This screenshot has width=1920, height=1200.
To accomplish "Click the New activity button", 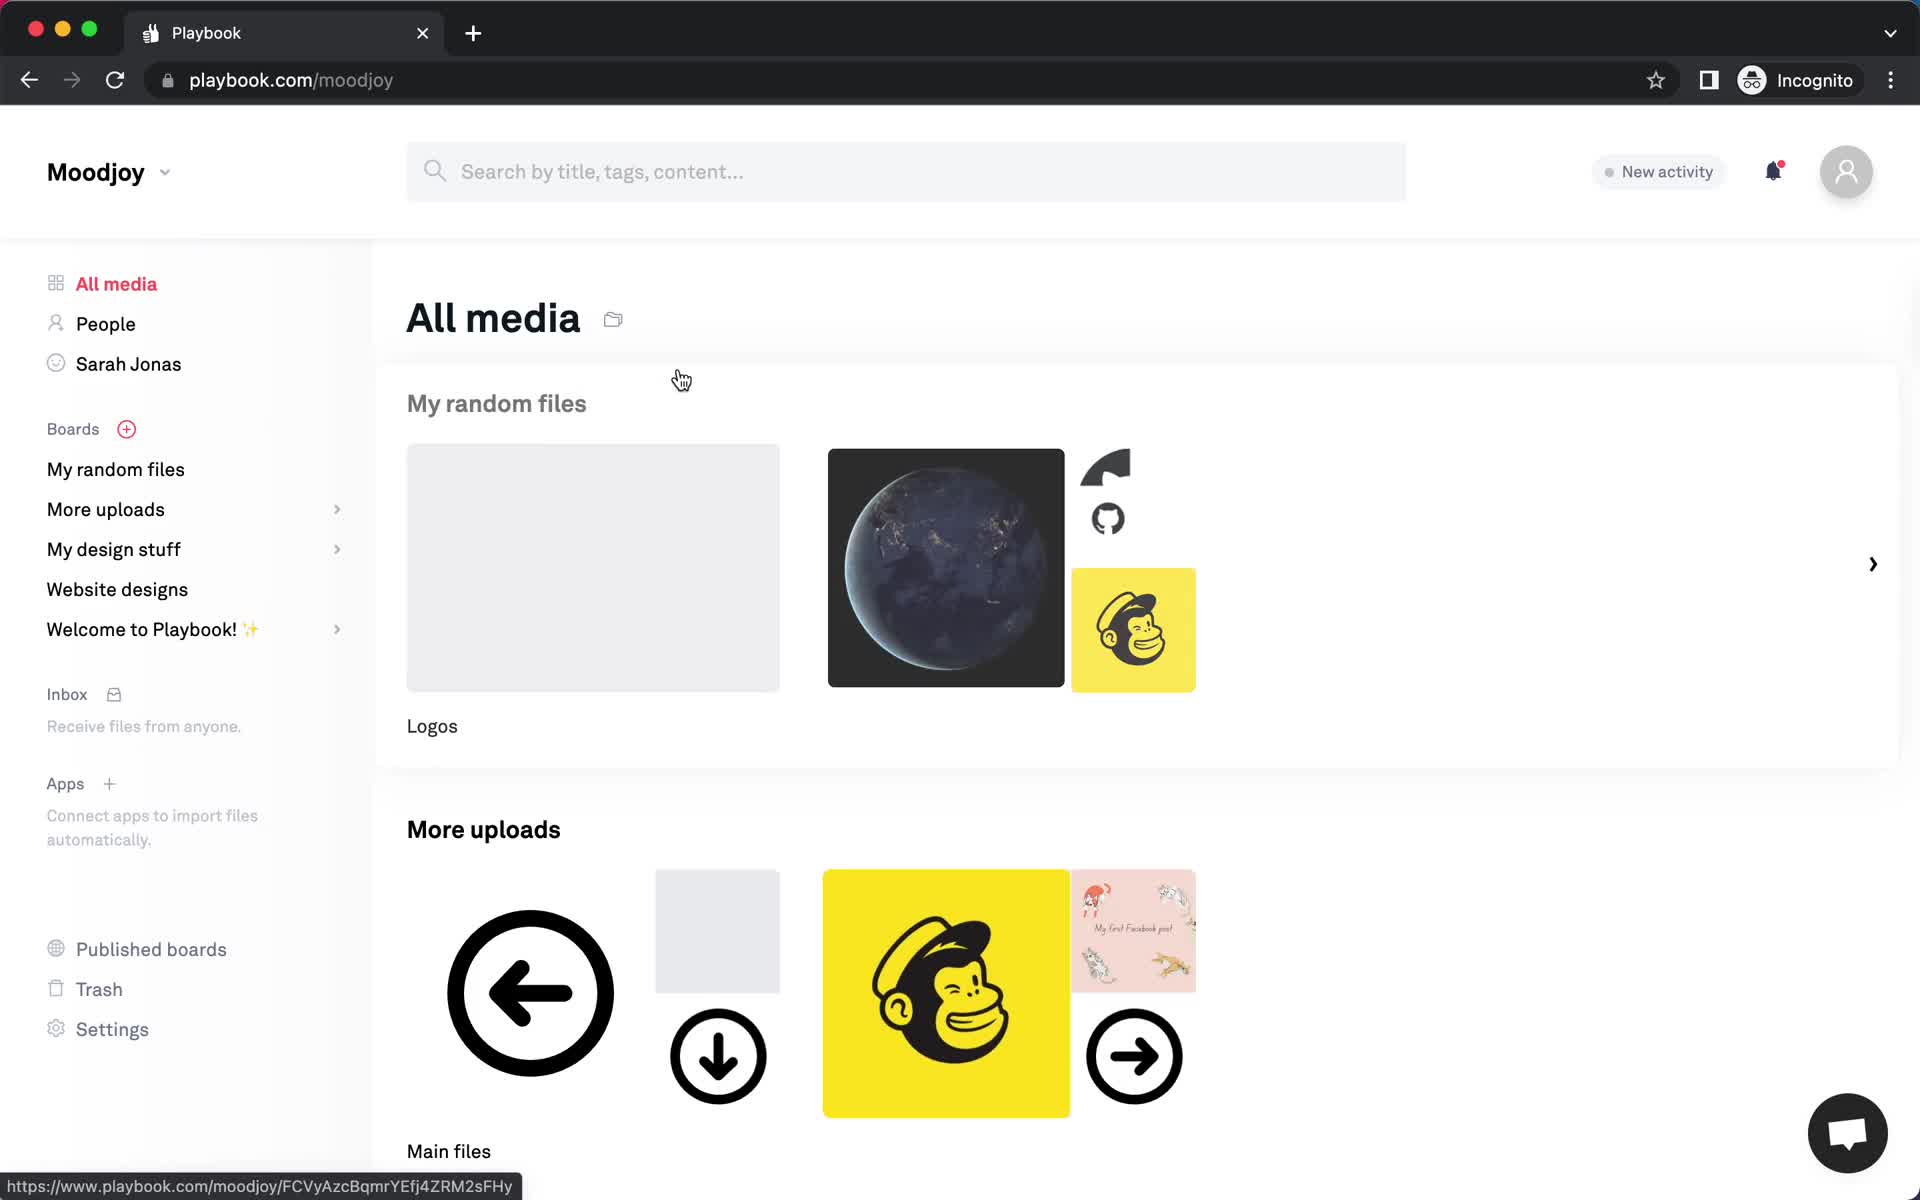I will tap(1659, 171).
